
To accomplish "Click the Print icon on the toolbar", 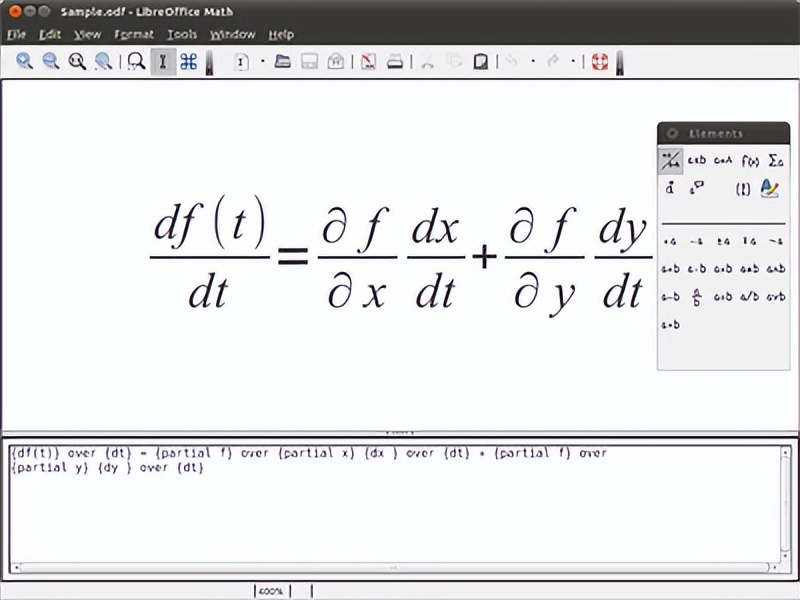I will [x=393, y=61].
